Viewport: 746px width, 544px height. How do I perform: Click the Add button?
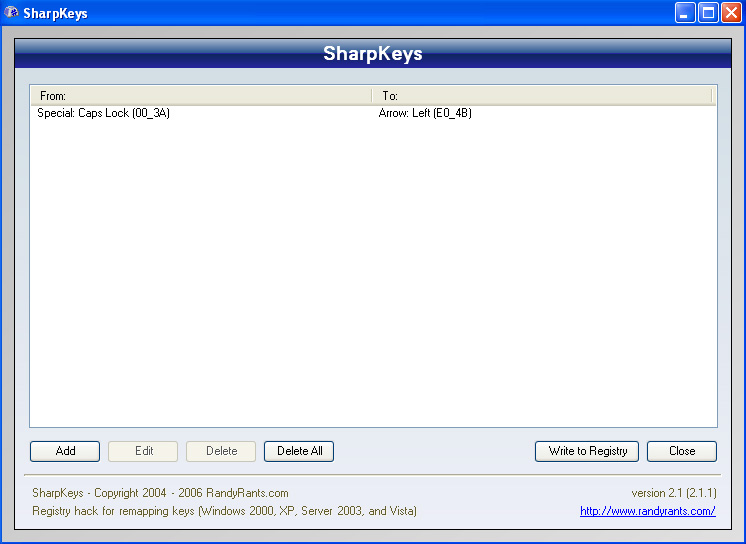[65, 451]
